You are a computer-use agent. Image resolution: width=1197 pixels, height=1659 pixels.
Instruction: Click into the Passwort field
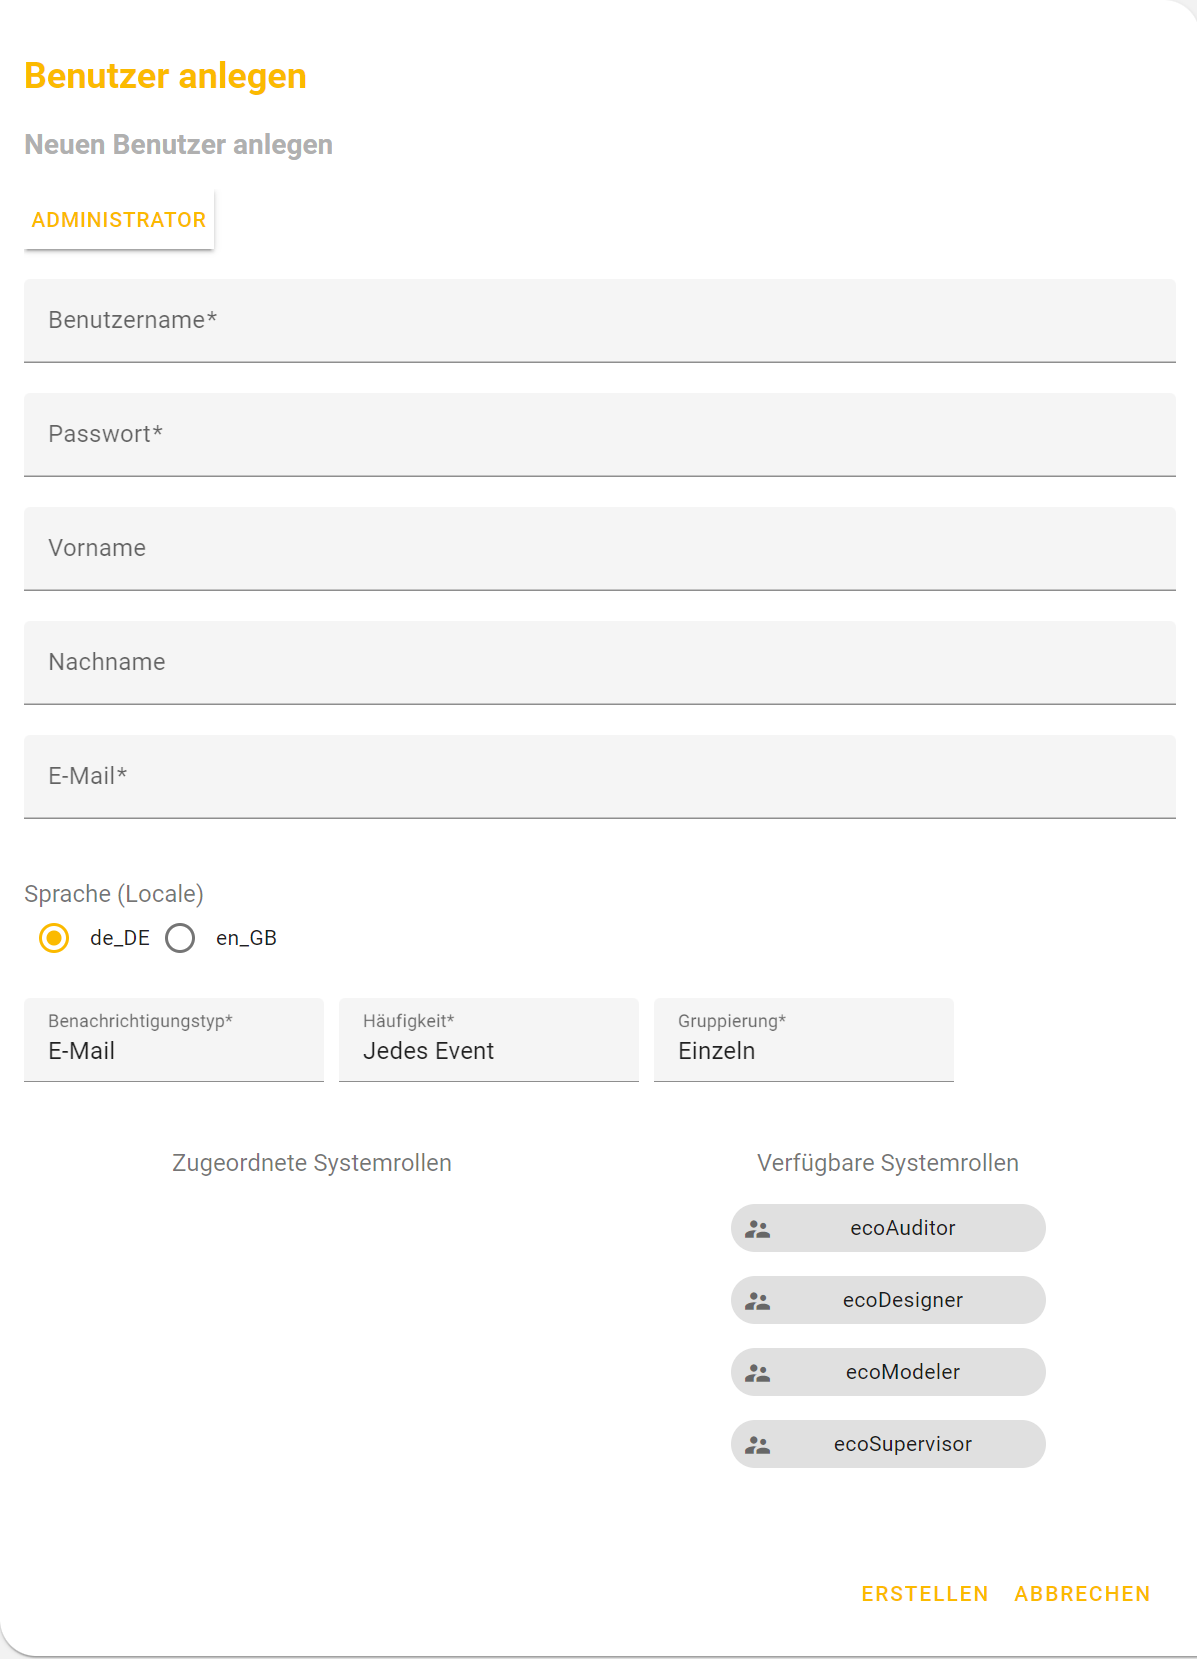point(599,435)
